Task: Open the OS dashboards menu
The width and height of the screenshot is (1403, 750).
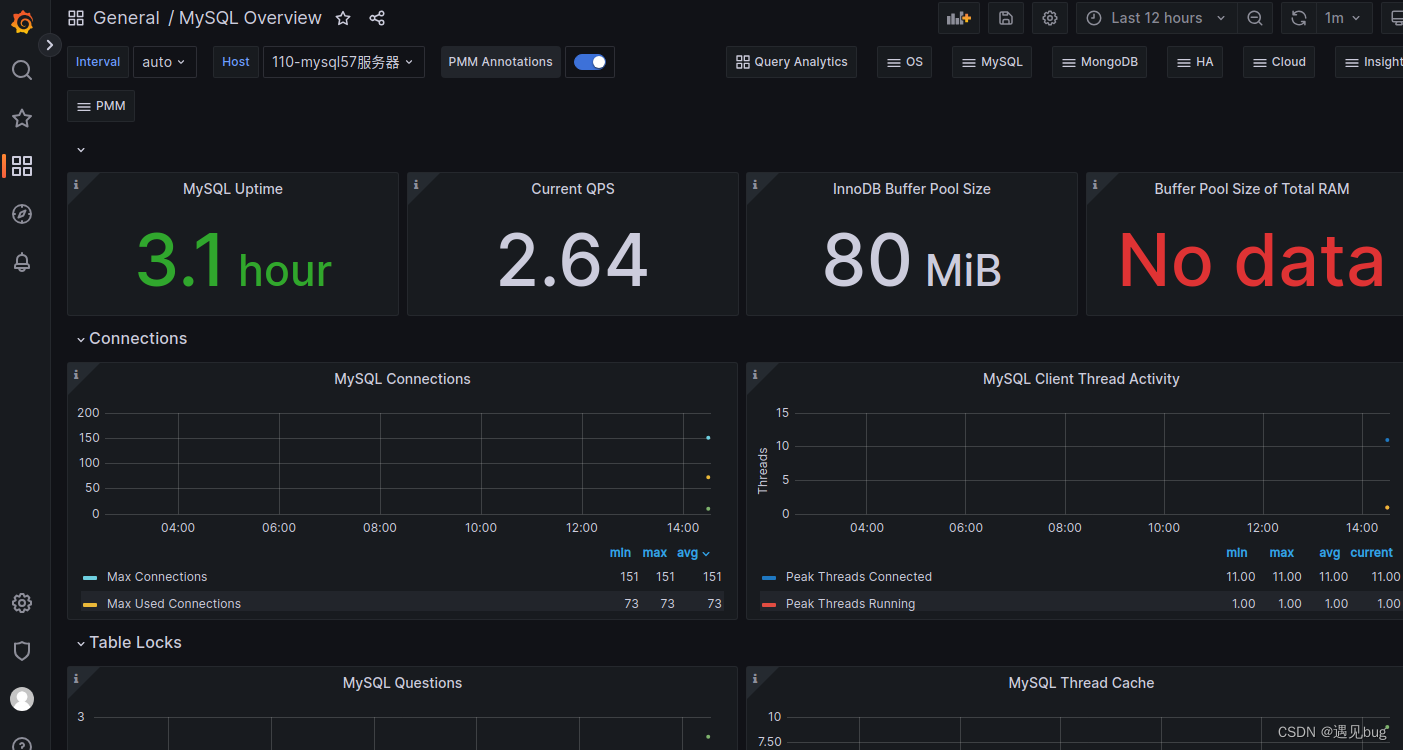Action: coord(905,62)
